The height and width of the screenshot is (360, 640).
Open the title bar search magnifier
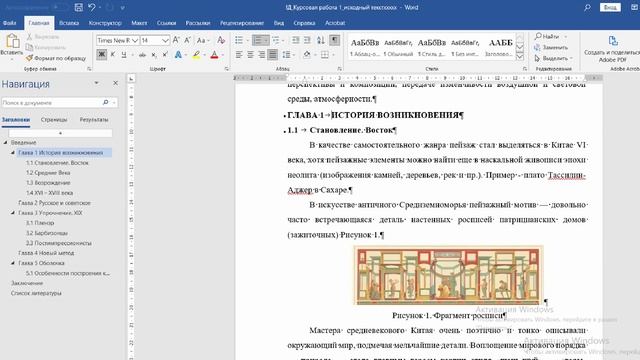coord(587,7)
